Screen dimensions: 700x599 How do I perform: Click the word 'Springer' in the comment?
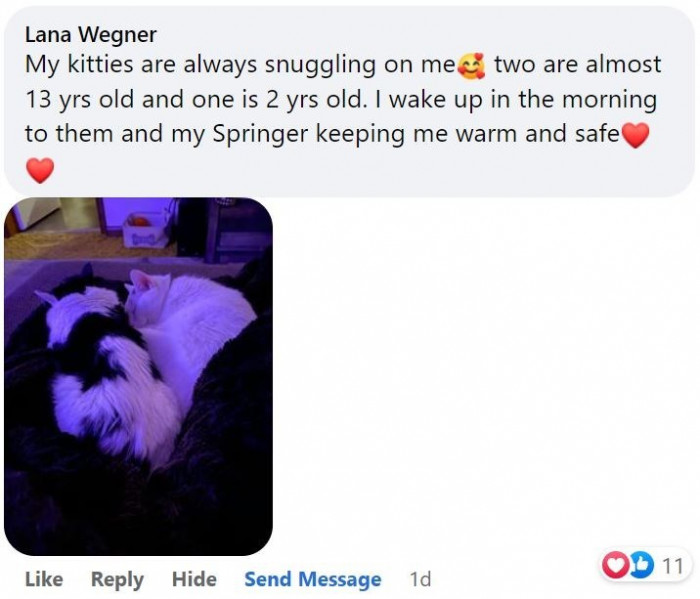(260, 134)
